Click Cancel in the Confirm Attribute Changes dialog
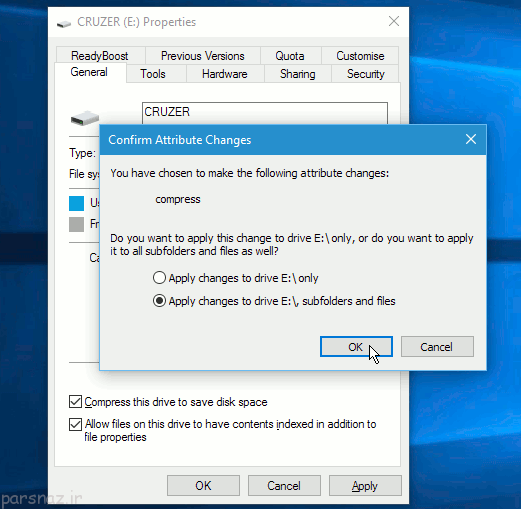 coord(437,347)
